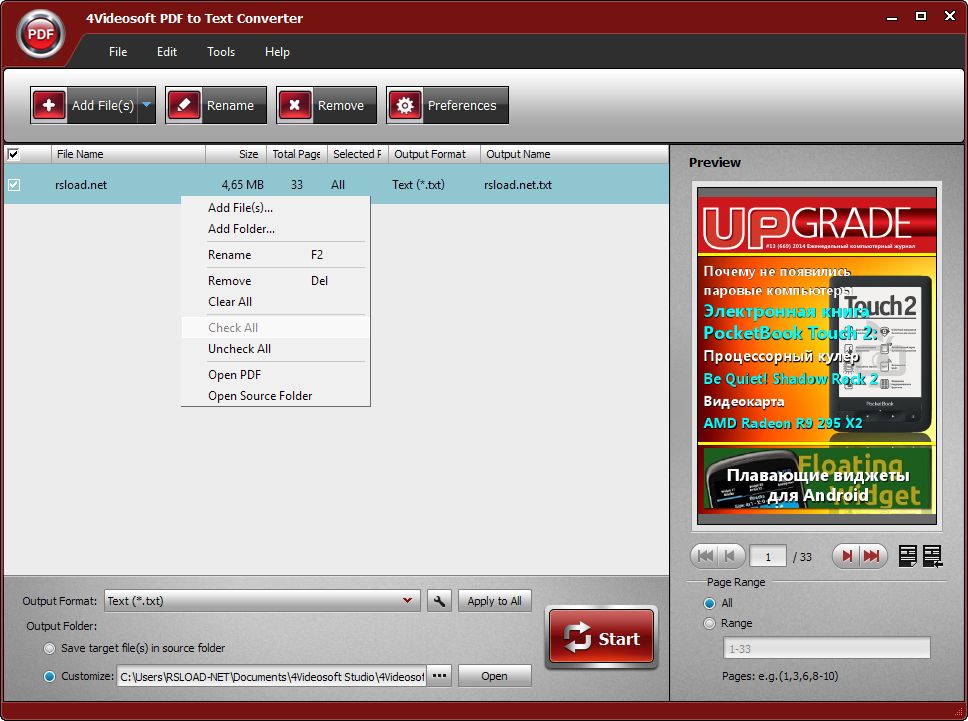968x721 pixels.
Task: Close the converter window
Action: coord(950,17)
